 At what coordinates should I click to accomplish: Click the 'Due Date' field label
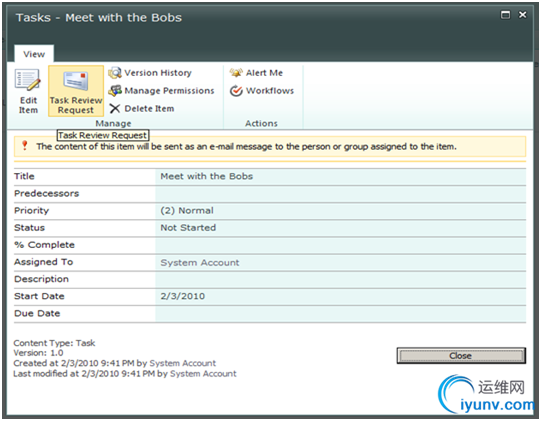click(x=37, y=313)
